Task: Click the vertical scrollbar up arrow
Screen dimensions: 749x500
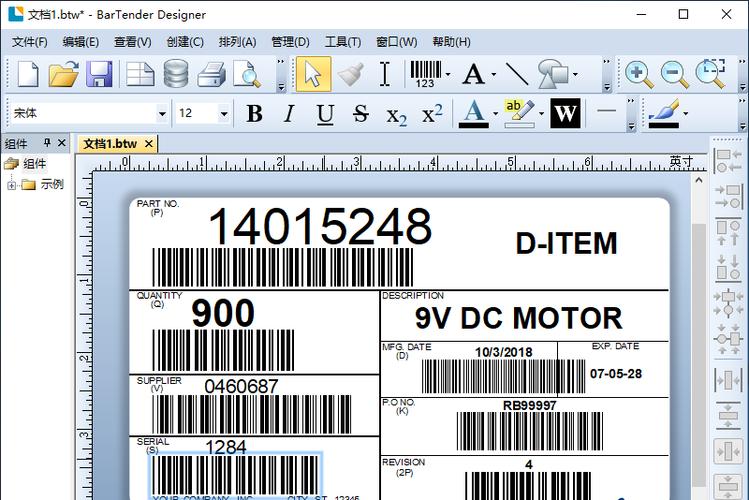Action: 698,181
